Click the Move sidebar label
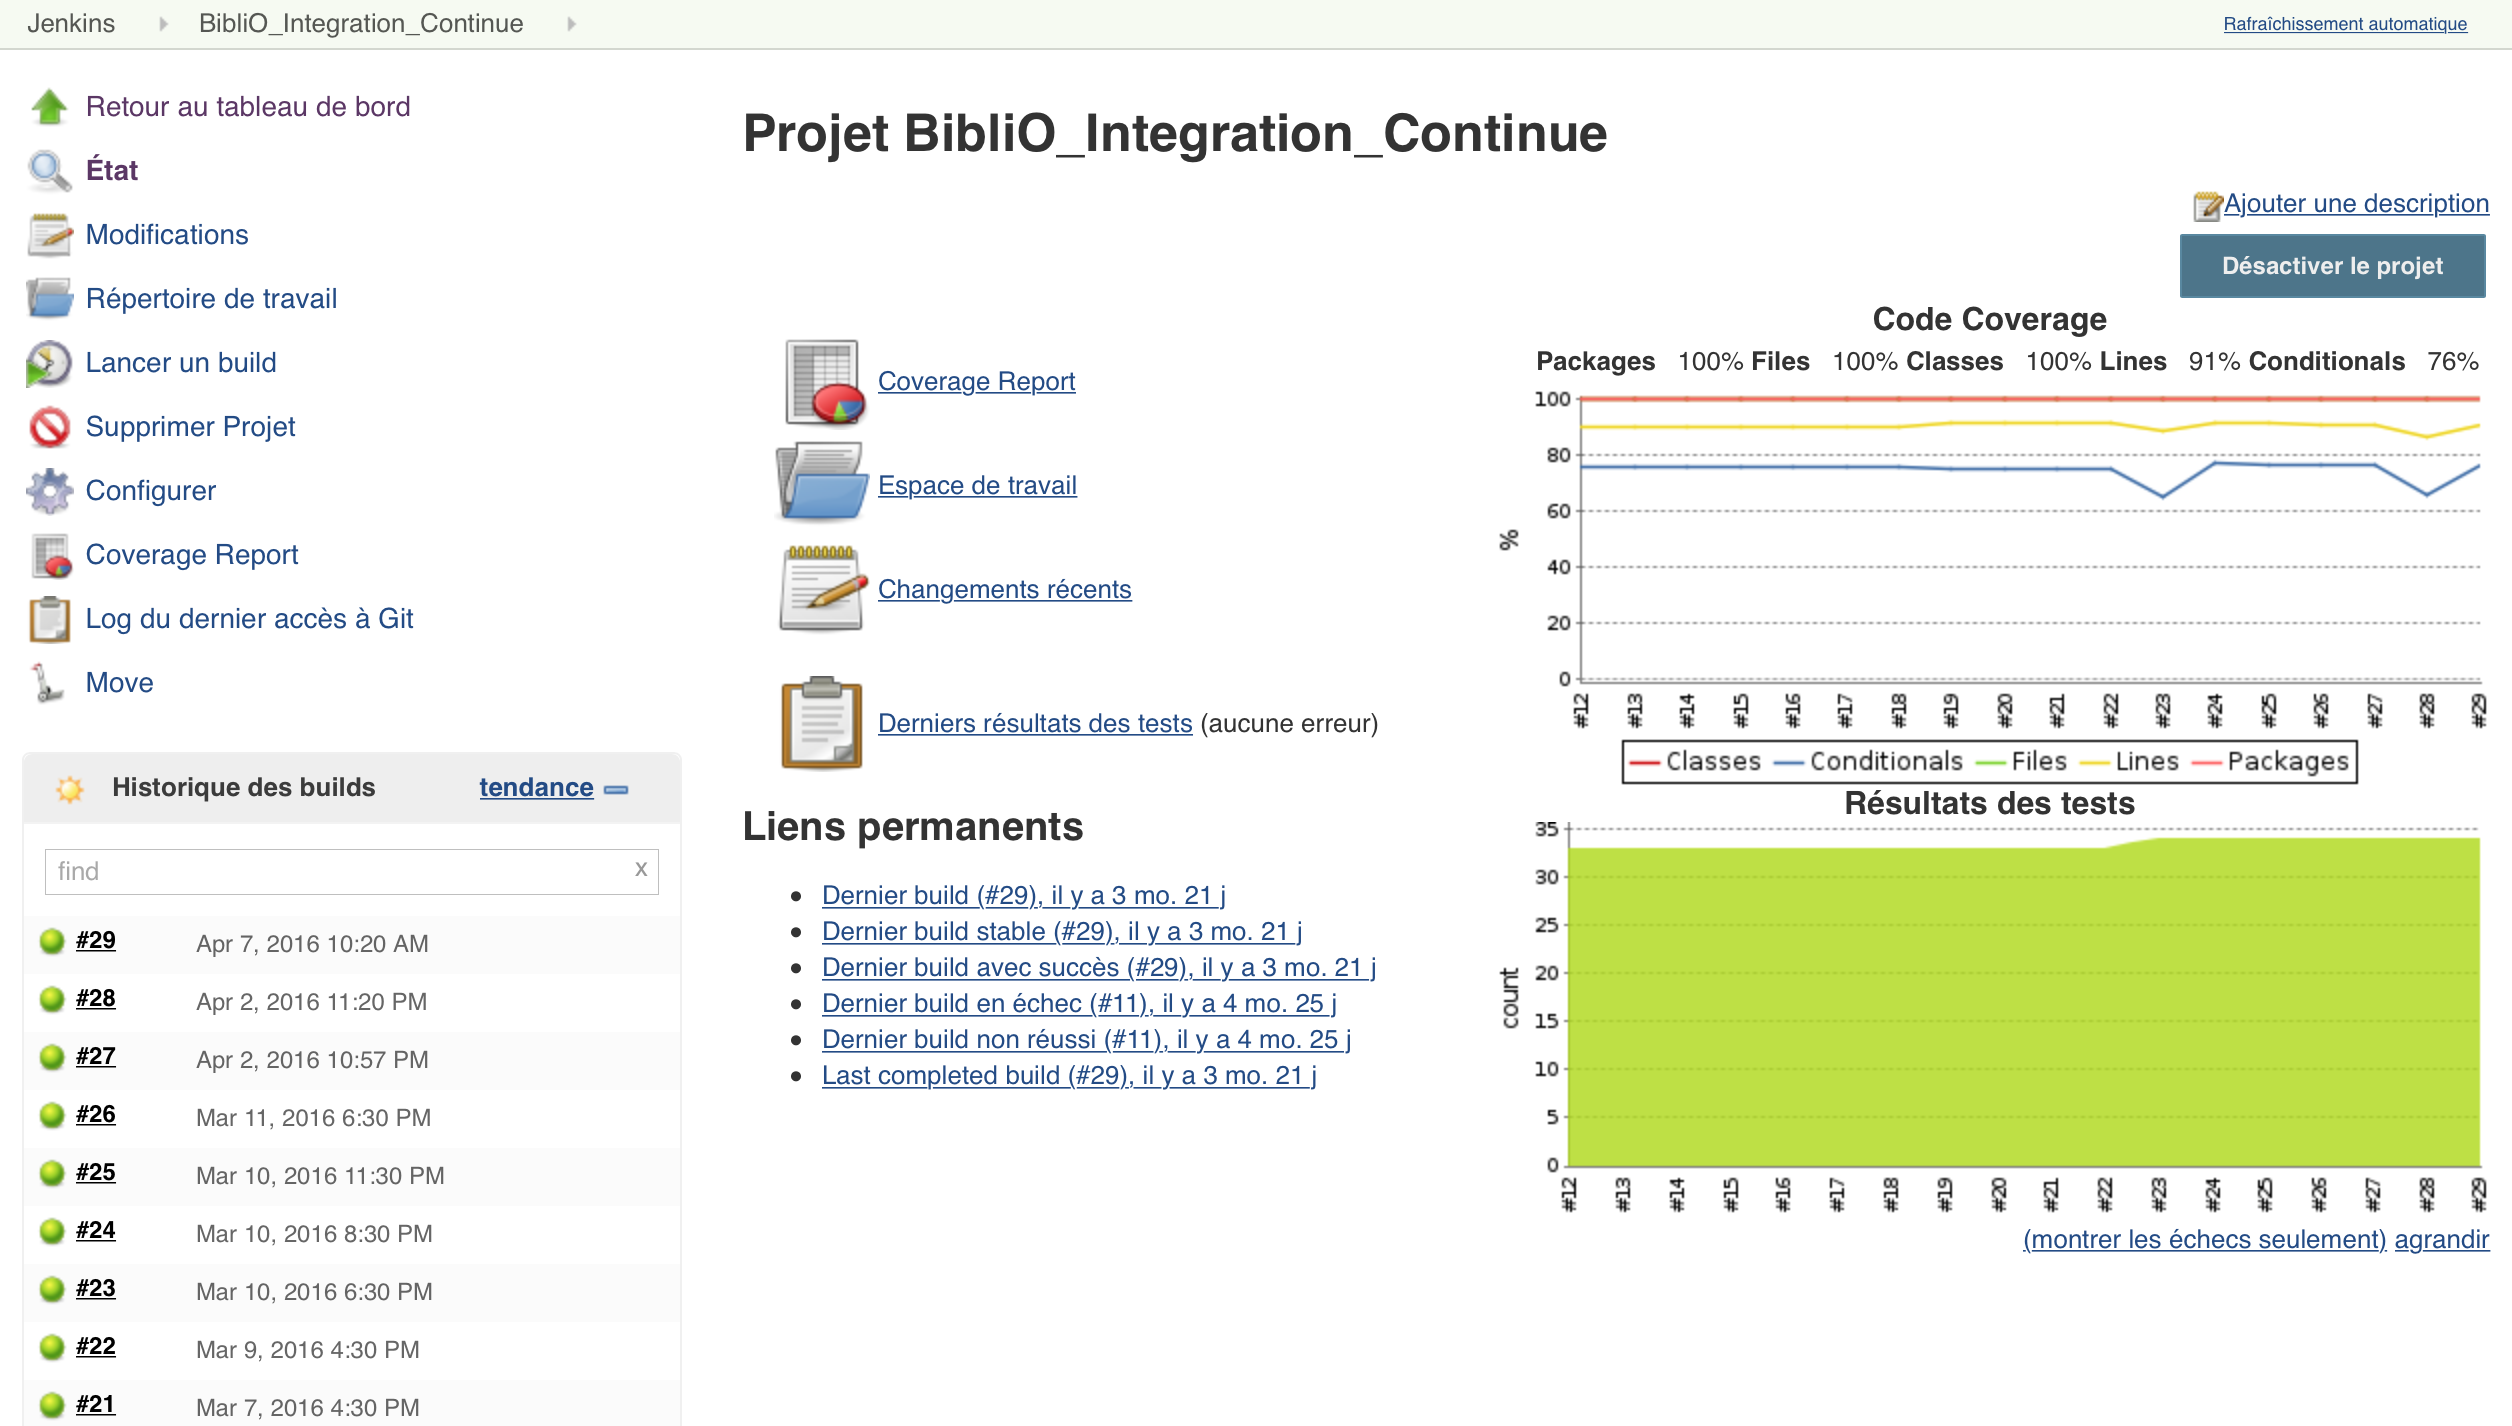The width and height of the screenshot is (2512, 1426). point(120,682)
